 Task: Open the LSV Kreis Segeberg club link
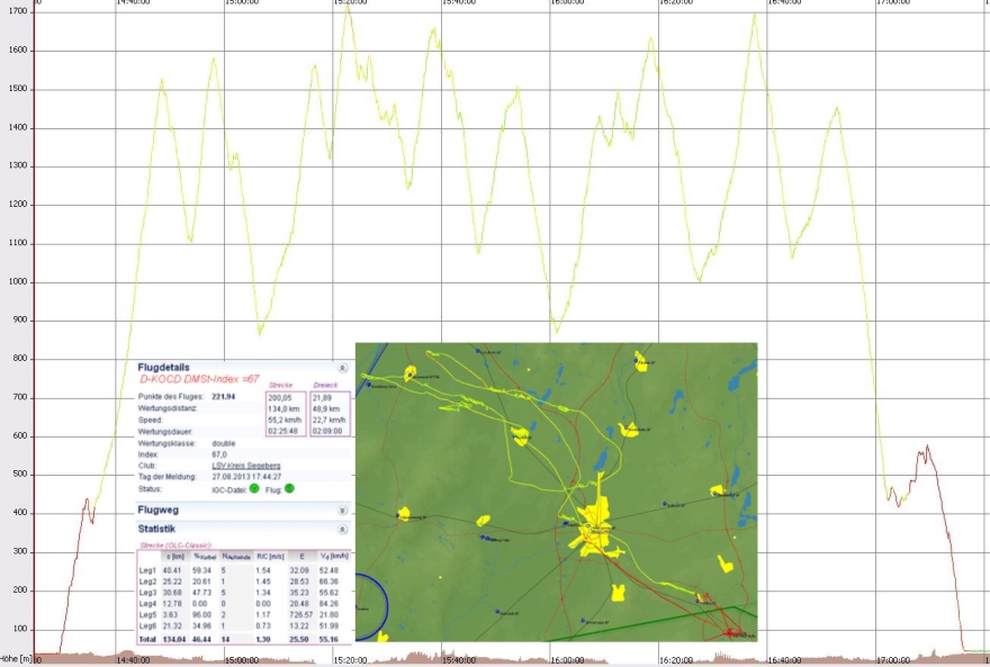[246, 465]
